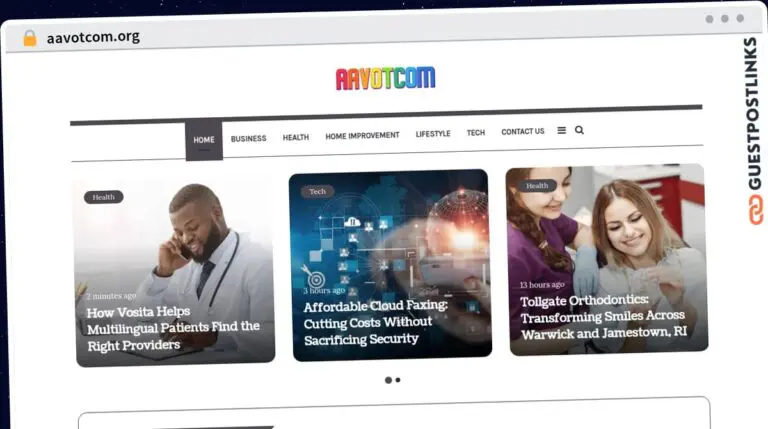Click the Health tag on the Tollgate Orthodontics card
Screen dimensions: 768x429
[x=537, y=186]
